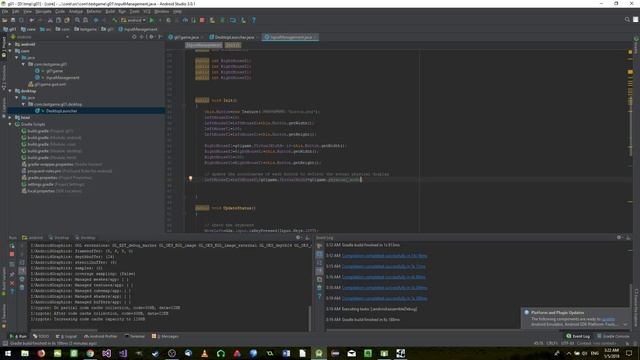Screen dimensions: 640x360
Task: Click the Run panel settings gear icon
Action: [x=298, y=237]
